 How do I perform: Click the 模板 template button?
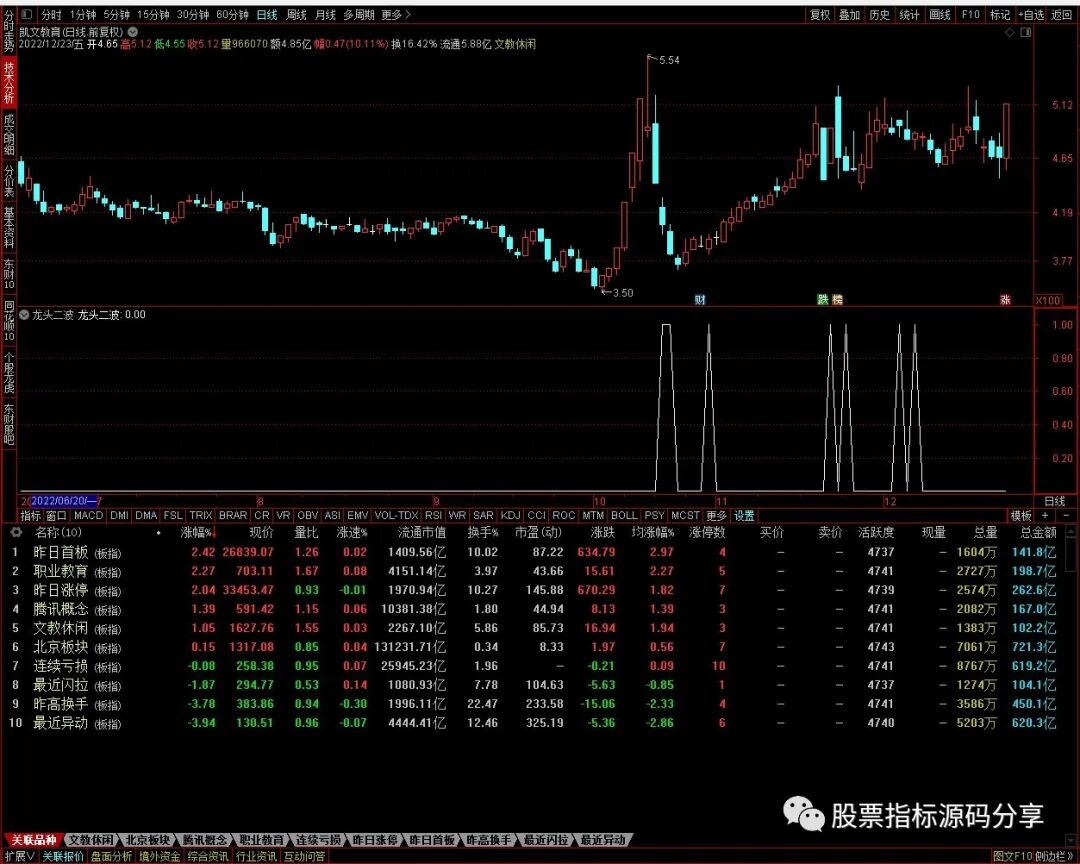[x=1021, y=515]
